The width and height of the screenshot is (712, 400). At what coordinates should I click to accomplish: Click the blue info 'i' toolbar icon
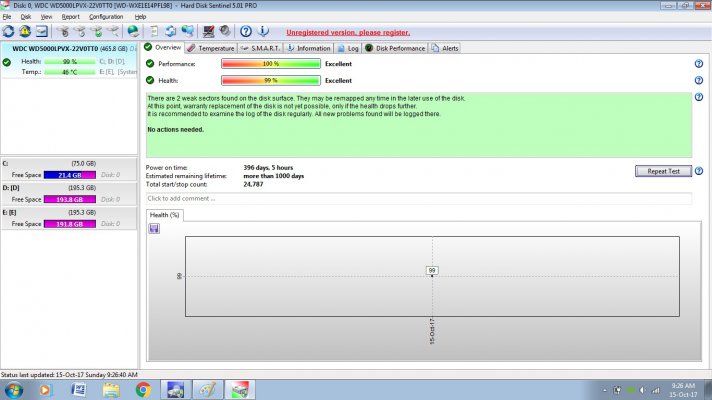tap(263, 31)
